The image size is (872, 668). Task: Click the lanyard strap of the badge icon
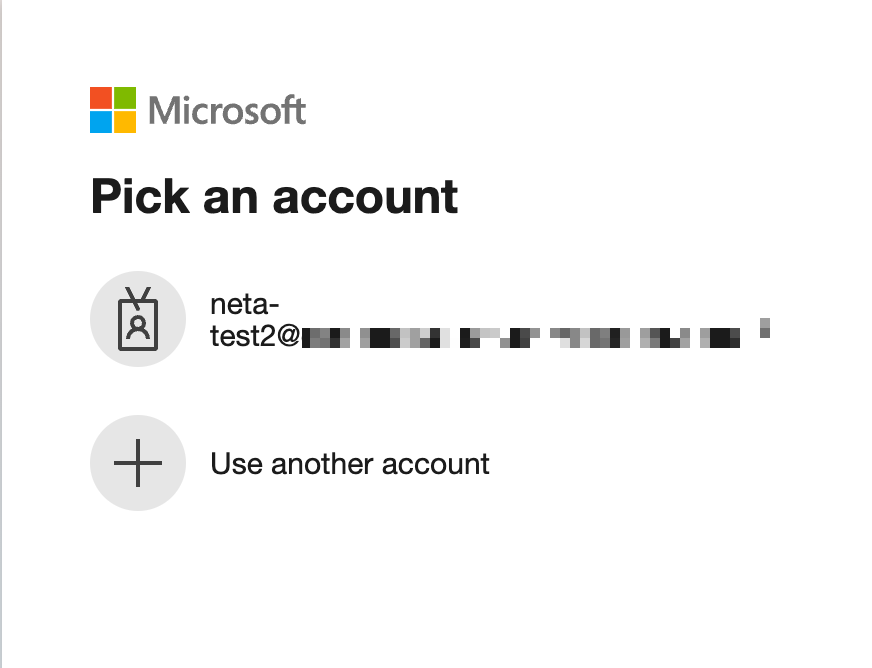click(138, 298)
